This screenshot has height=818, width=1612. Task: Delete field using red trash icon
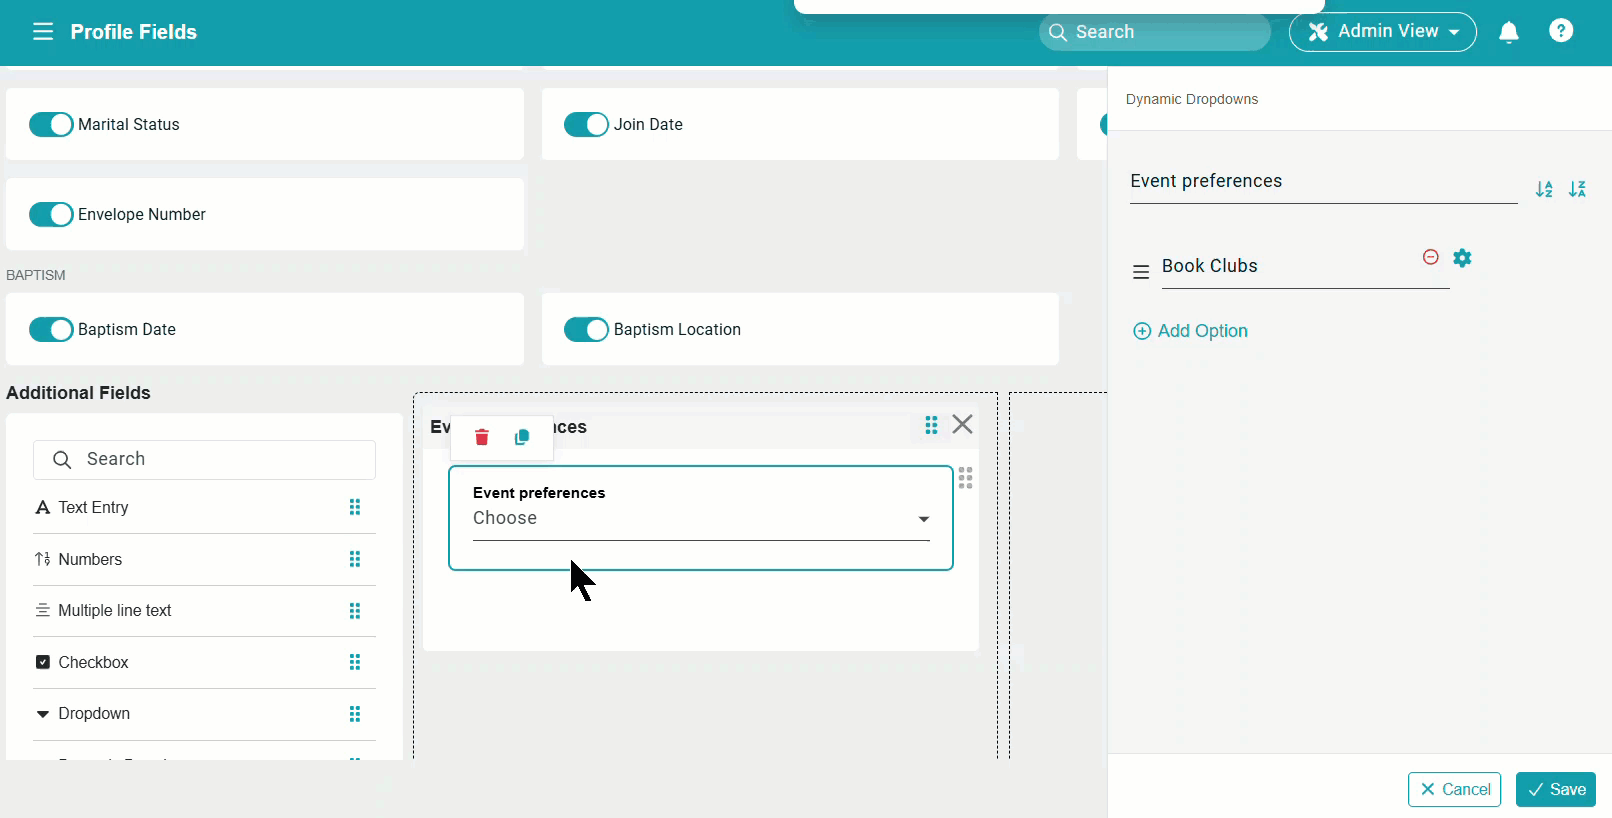click(x=482, y=437)
